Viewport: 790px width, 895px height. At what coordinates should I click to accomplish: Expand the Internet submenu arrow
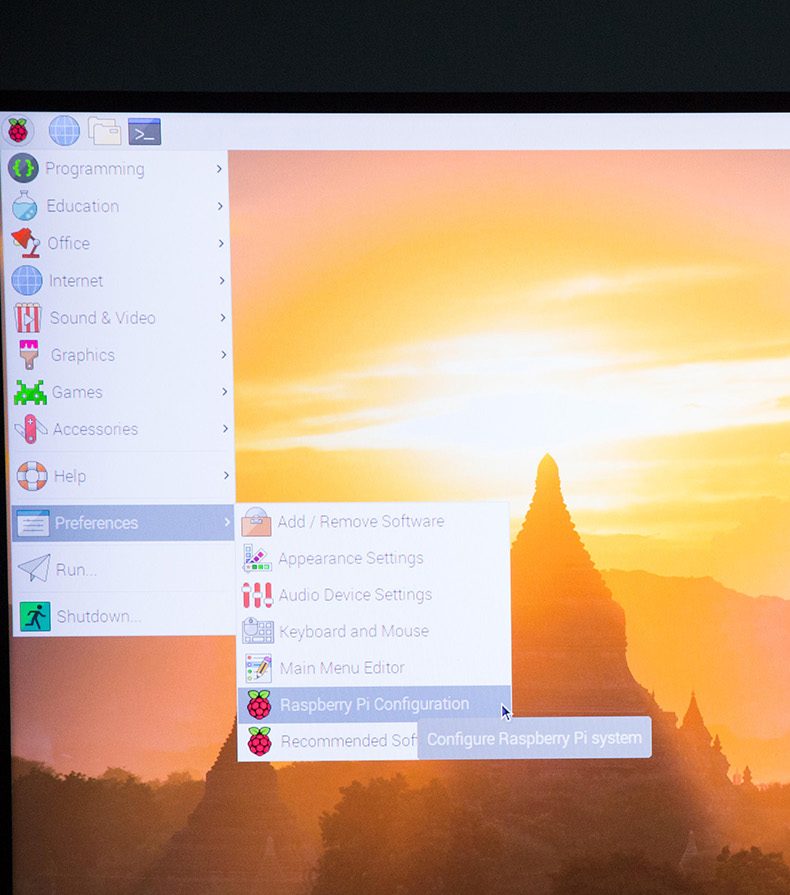pos(221,280)
